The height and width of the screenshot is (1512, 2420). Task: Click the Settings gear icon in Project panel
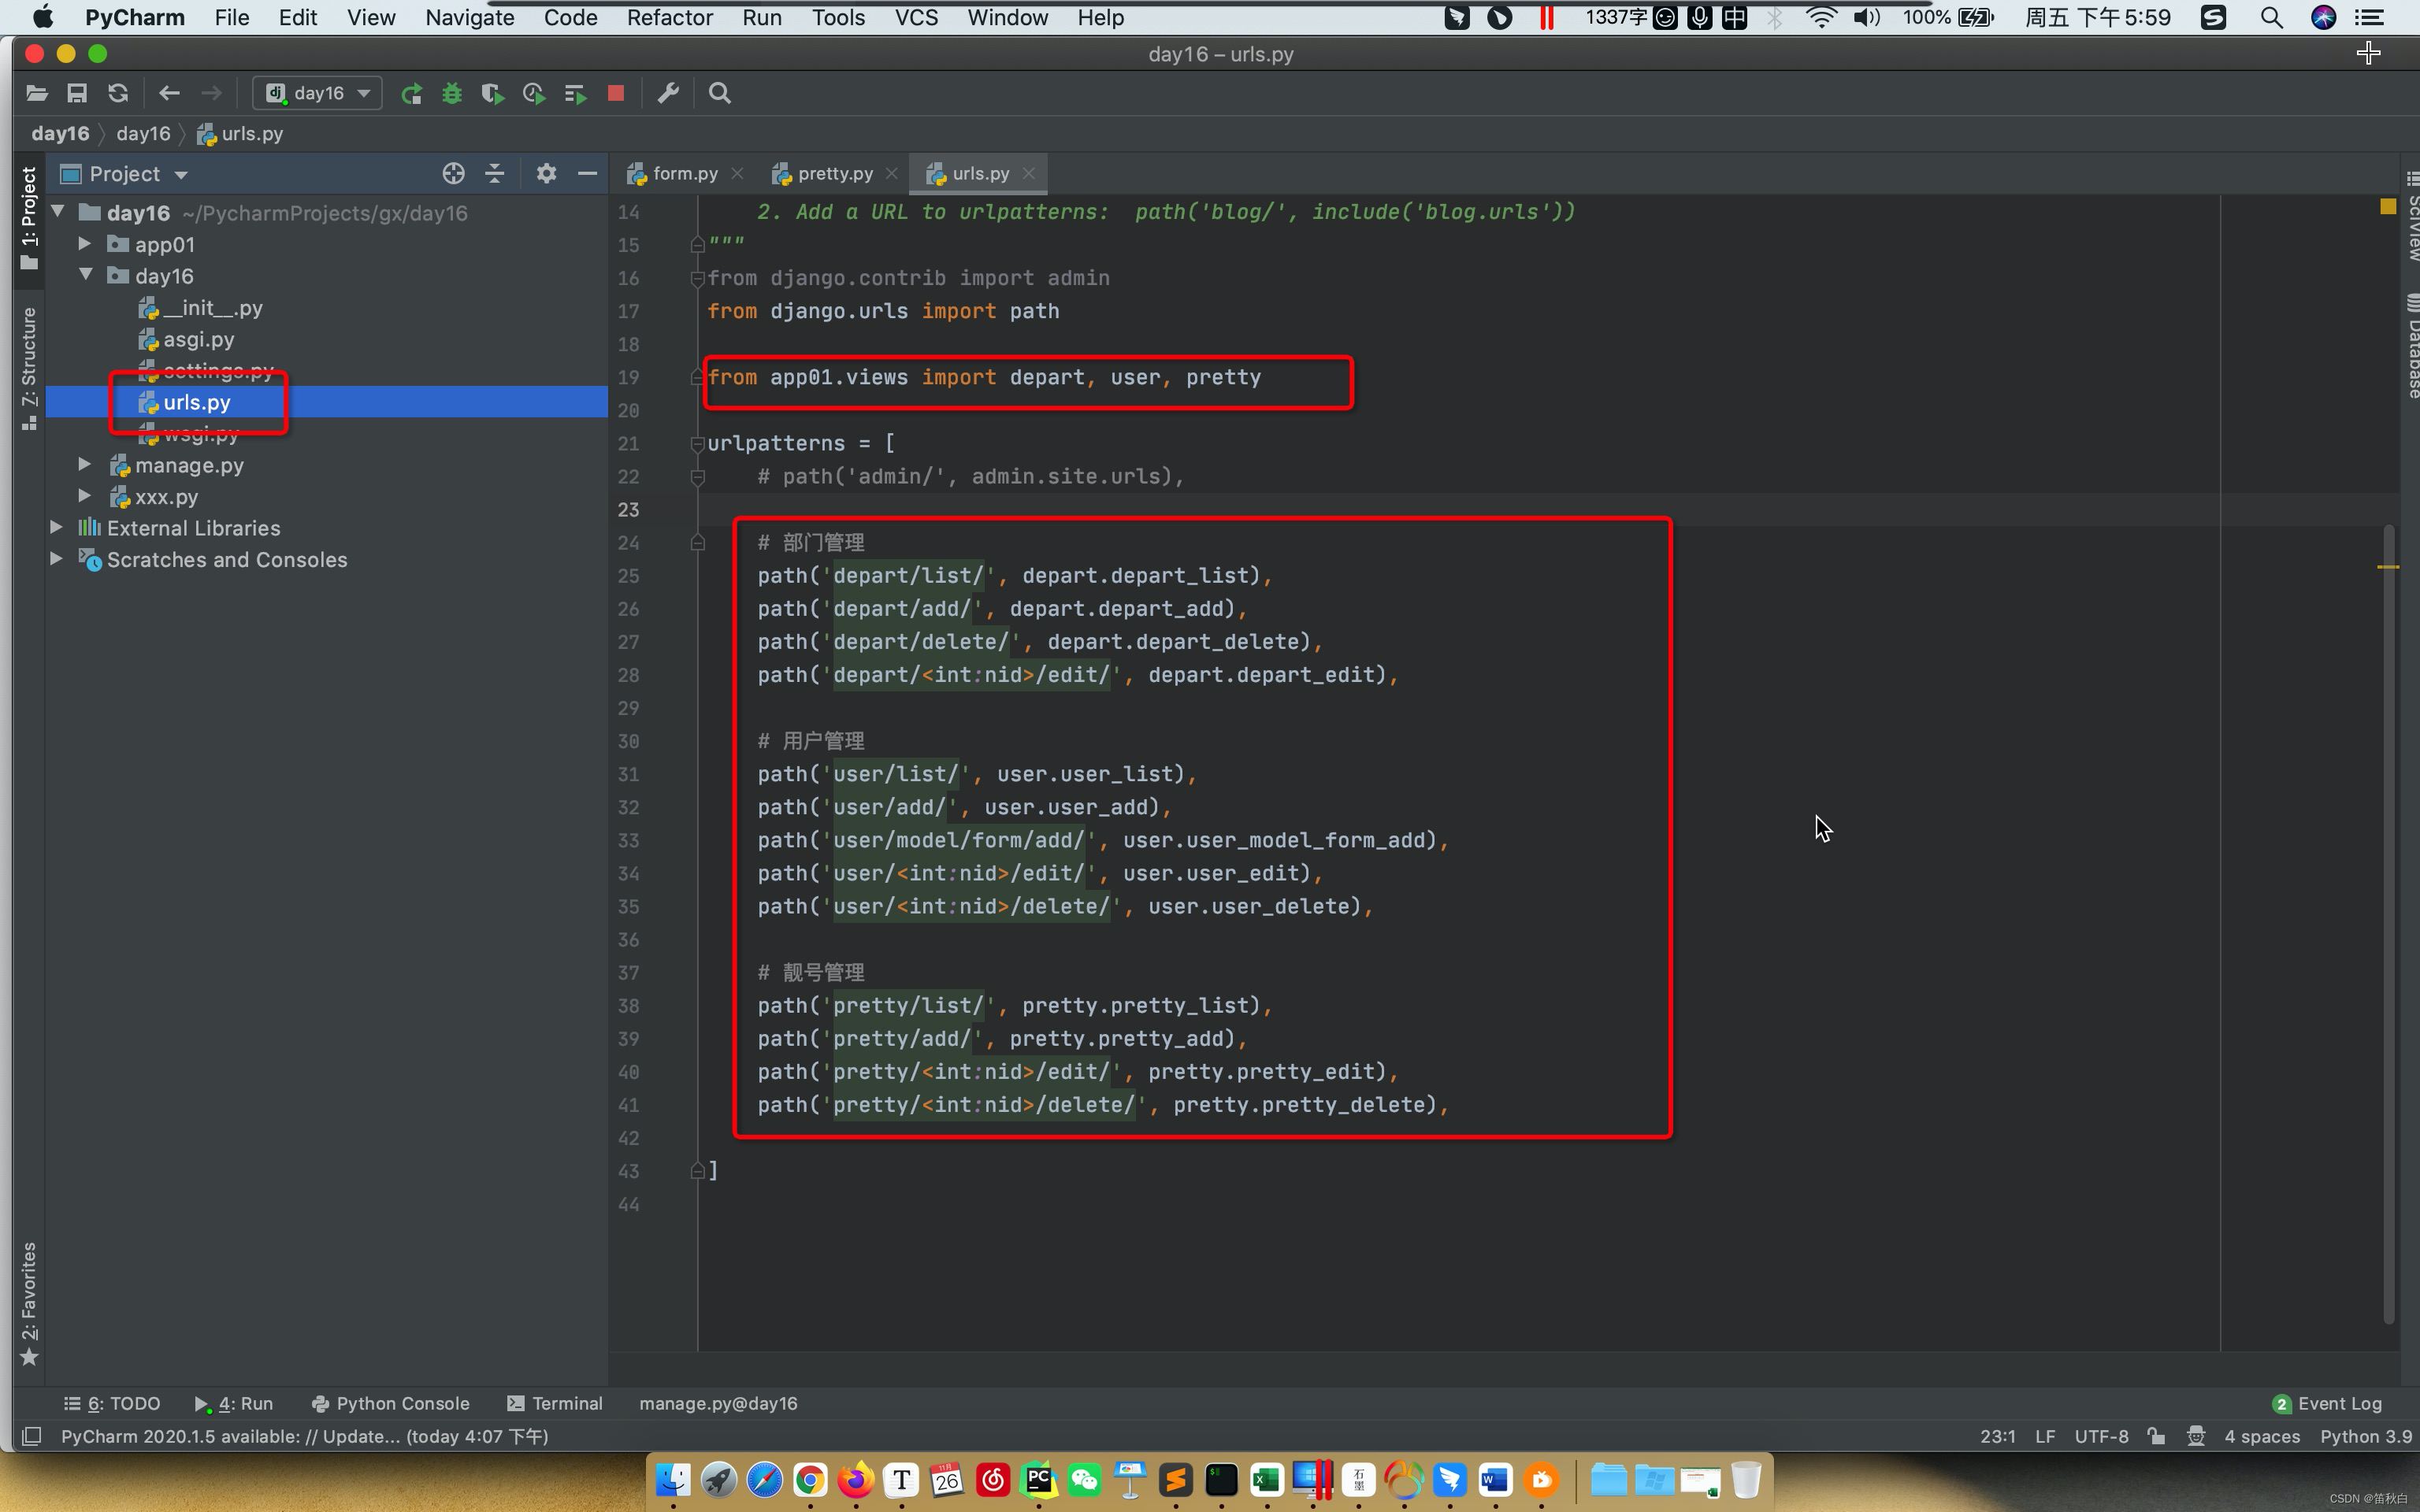coord(545,172)
